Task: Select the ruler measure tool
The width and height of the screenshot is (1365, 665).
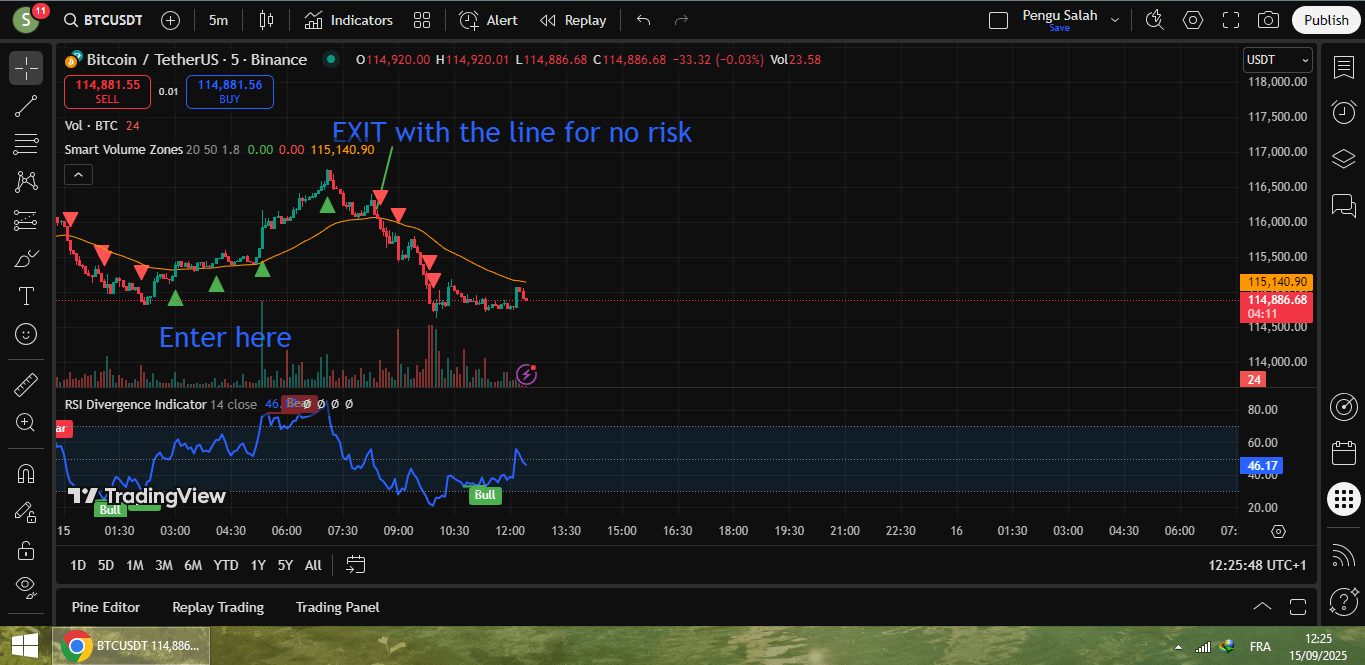Action: click(26, 384)
